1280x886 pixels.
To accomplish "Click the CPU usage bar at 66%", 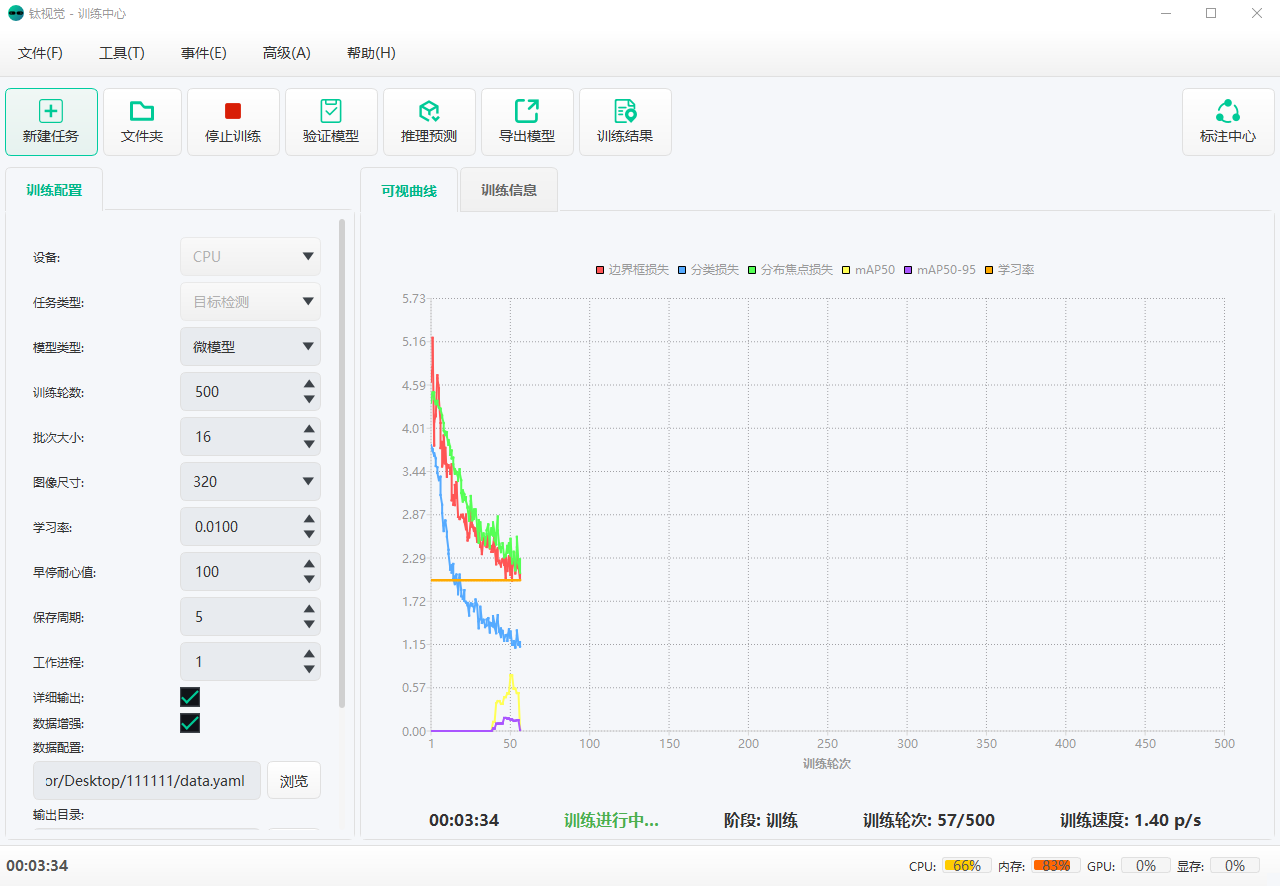I will coord(967,866).
